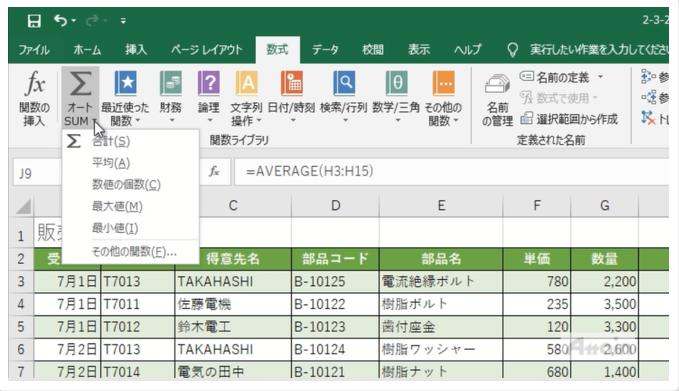Click the オートSUM sigma icon
This screenshot has height=391, width=679.
pos(81,84)
